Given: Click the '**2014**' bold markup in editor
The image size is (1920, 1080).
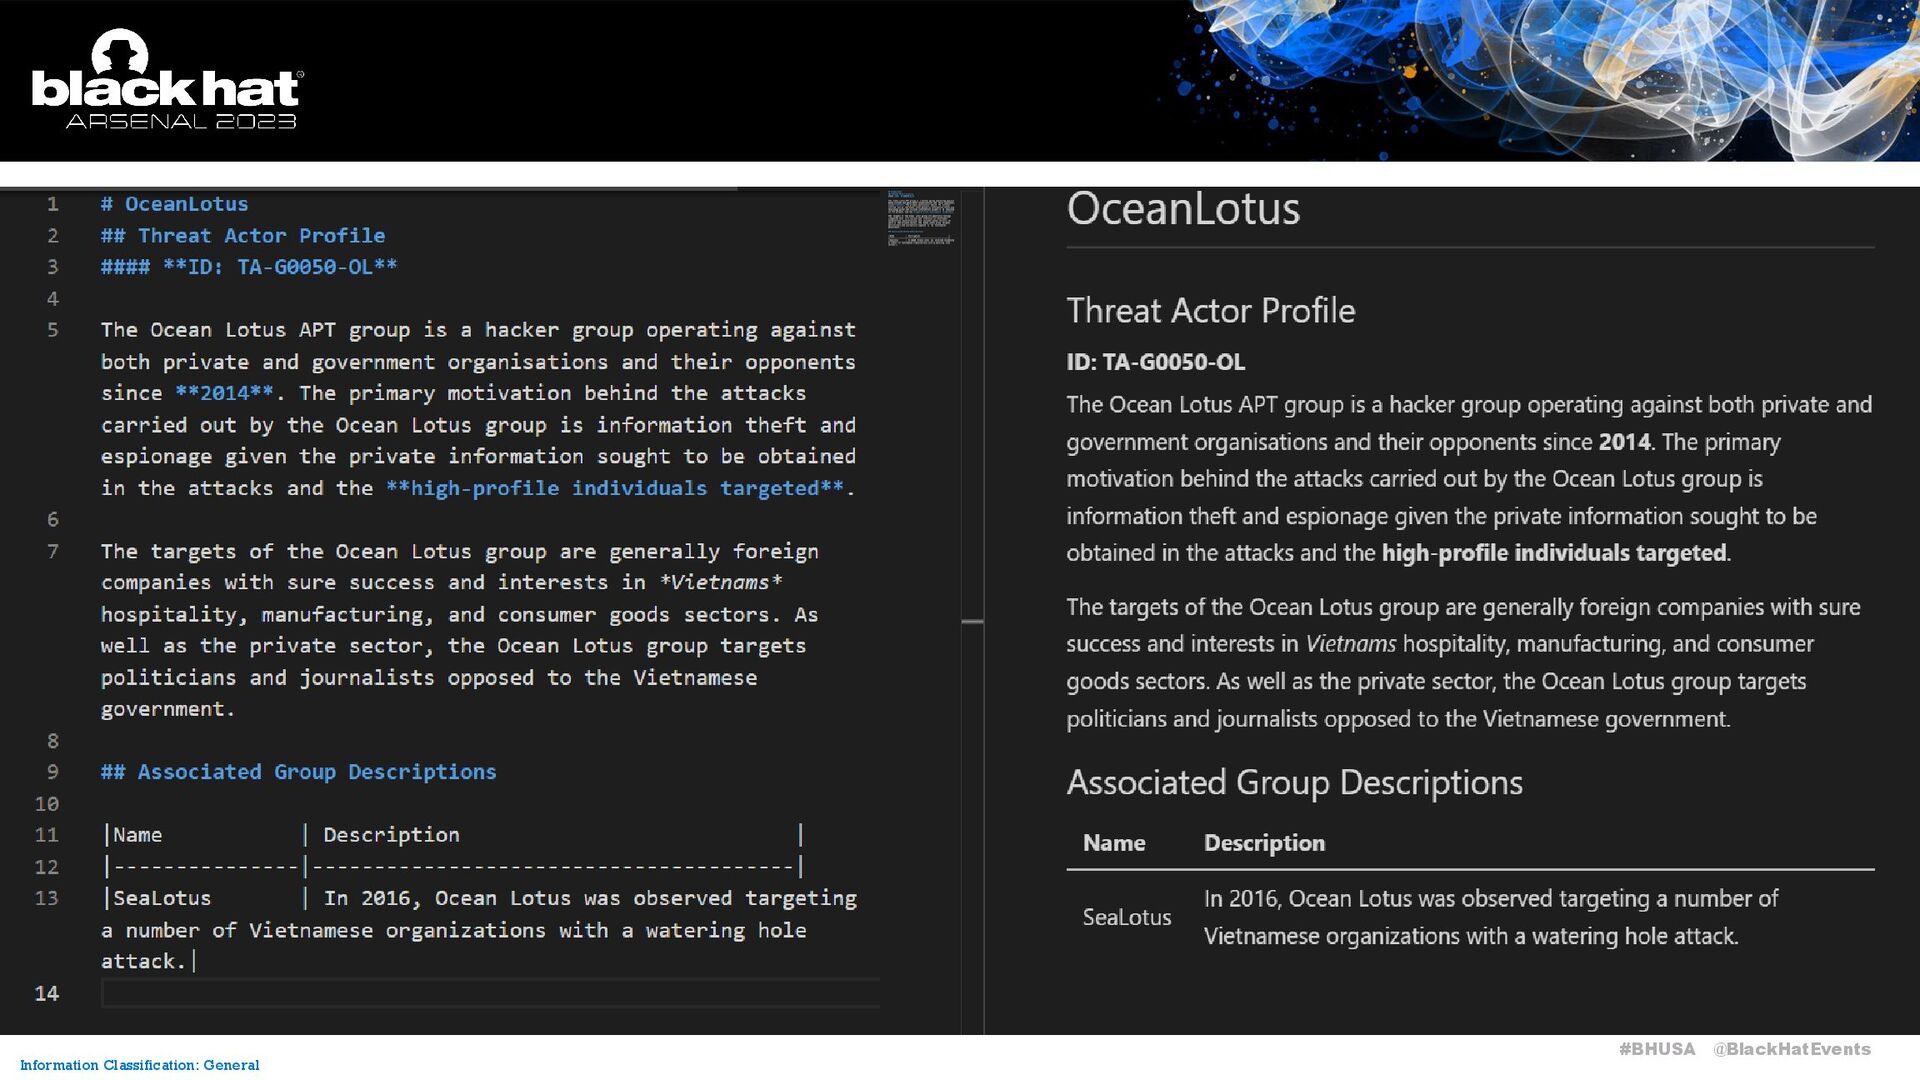Looking at the screenshot, I should click(224, 393).
